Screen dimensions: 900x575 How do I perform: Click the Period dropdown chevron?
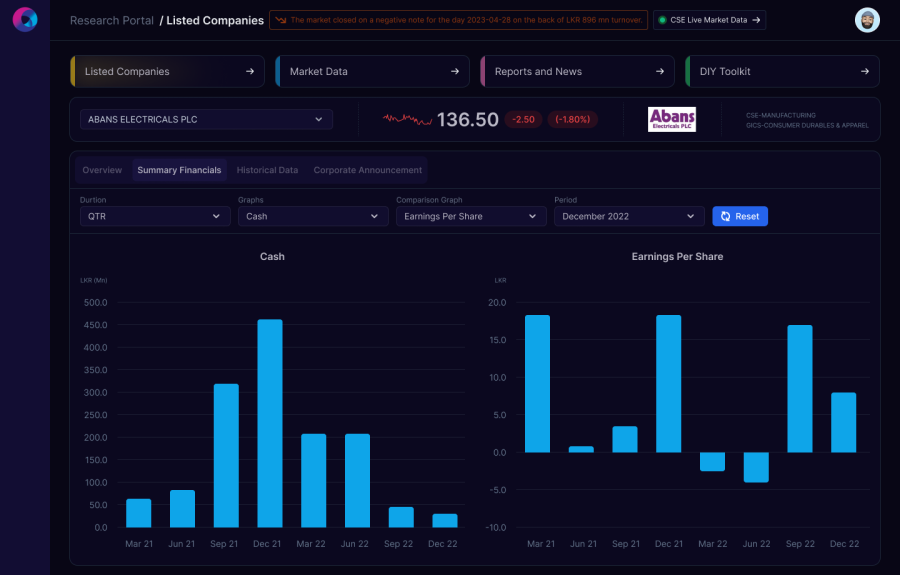coord(690,216)
